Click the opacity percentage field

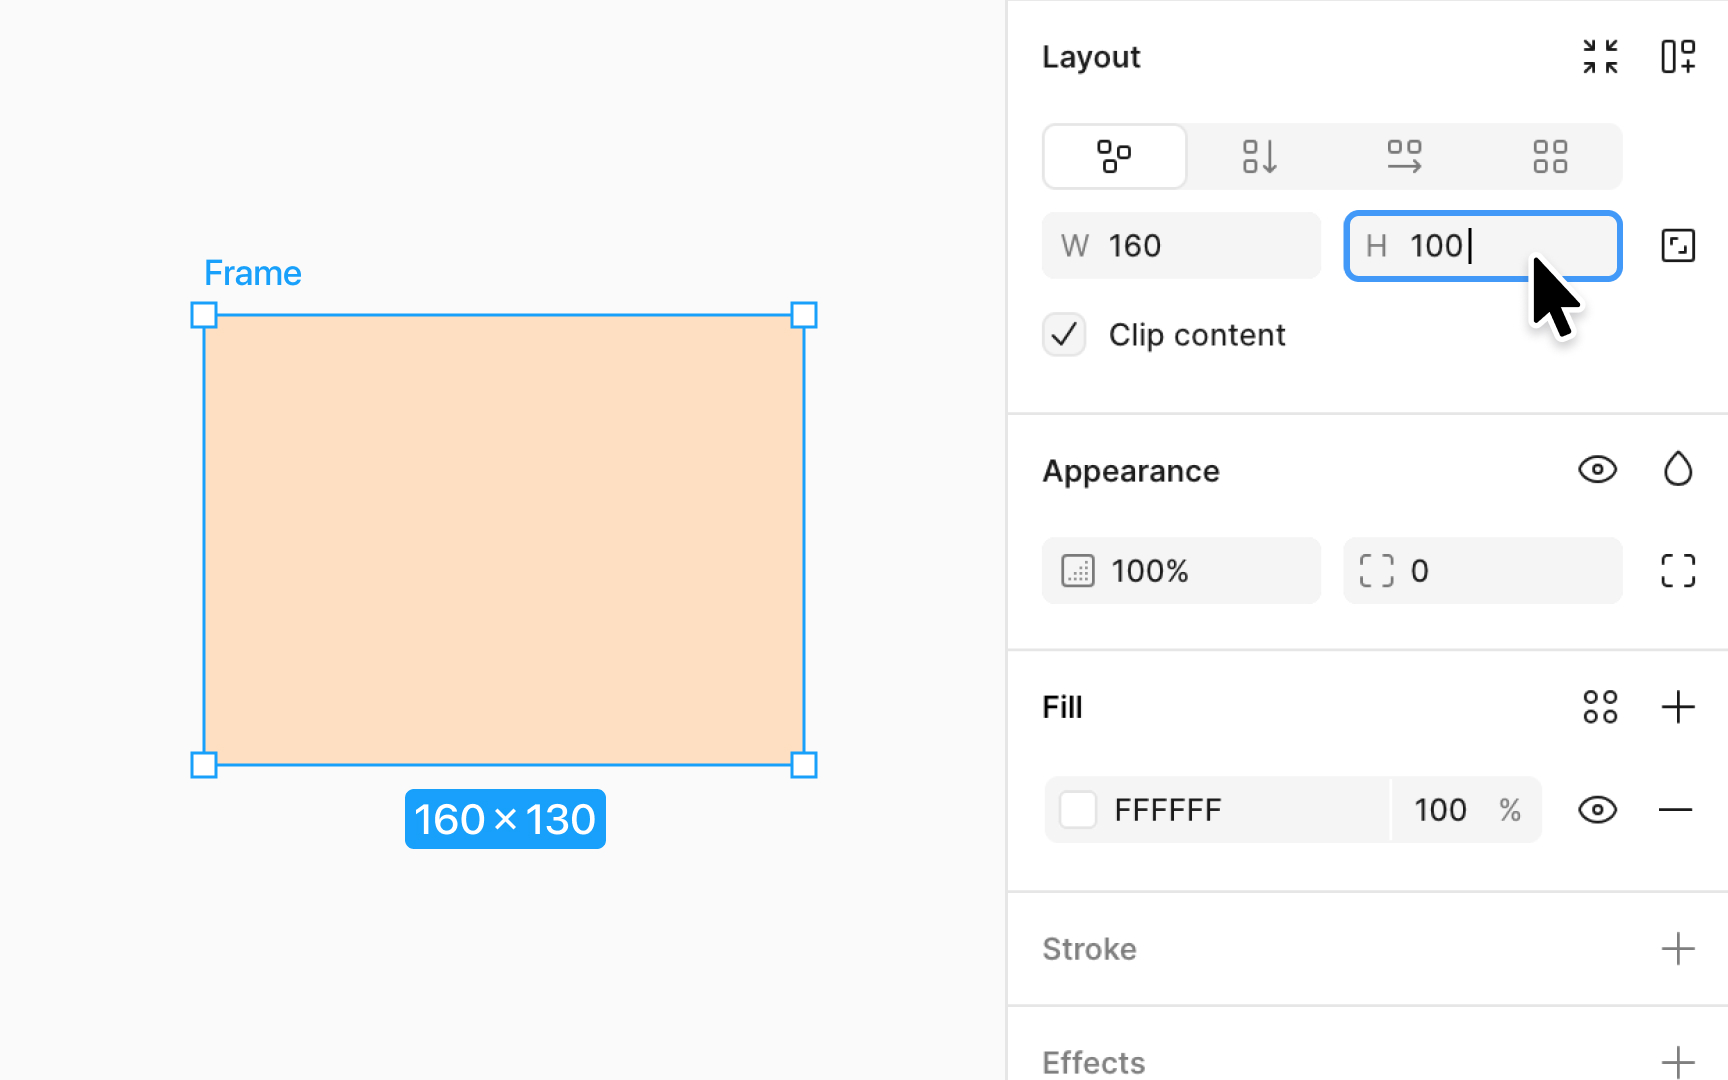pyautogui.click(x=1180, y=570)
